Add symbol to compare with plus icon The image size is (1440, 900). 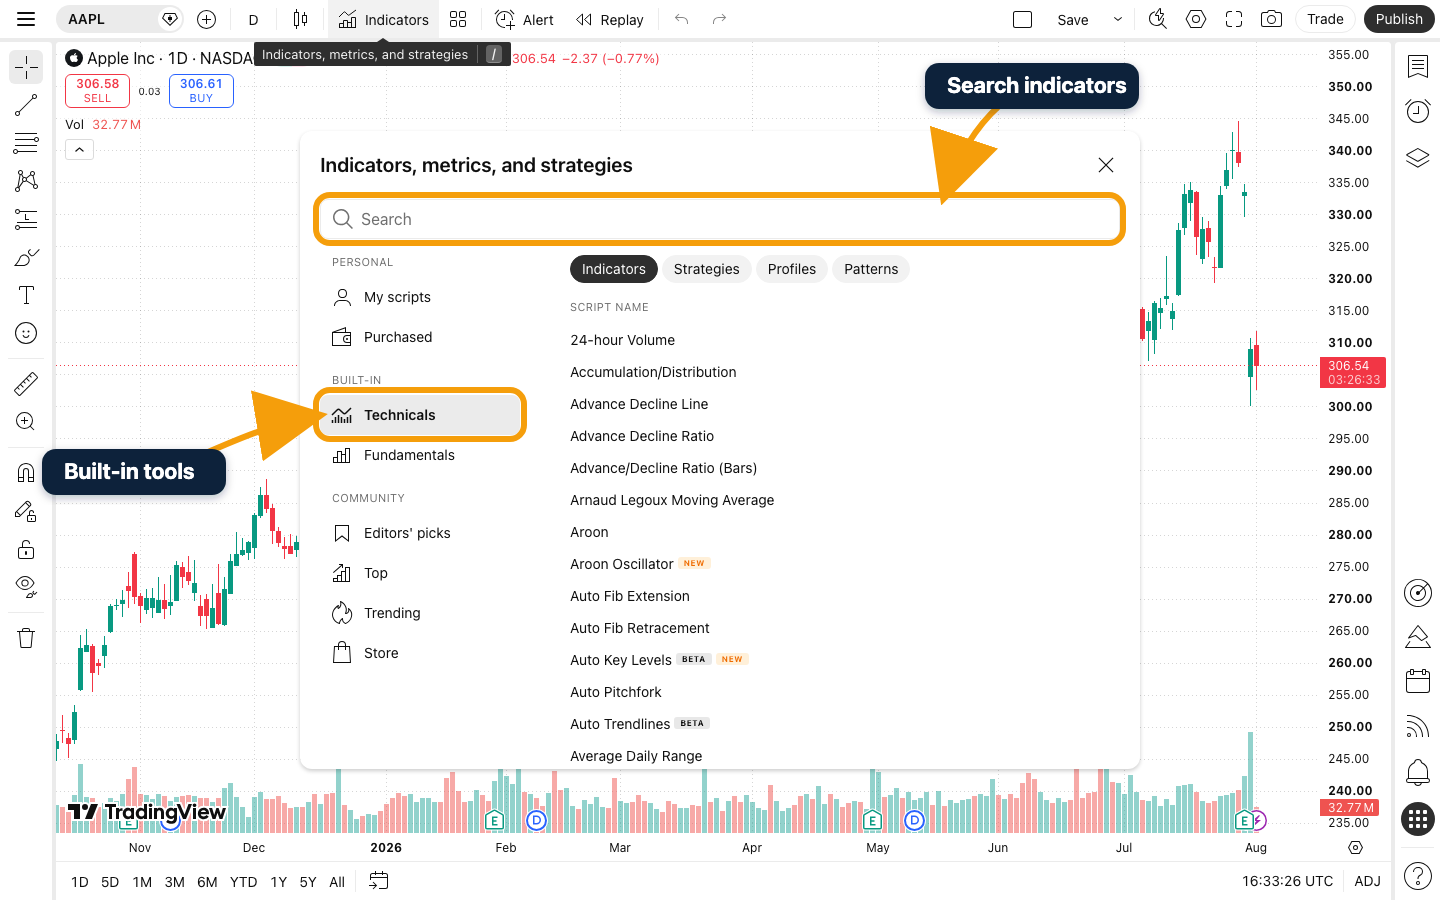[207, 19]
